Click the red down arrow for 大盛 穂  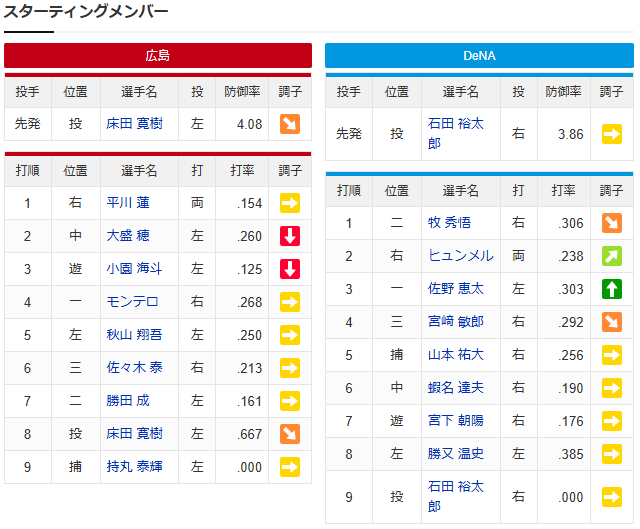point(290,236)
